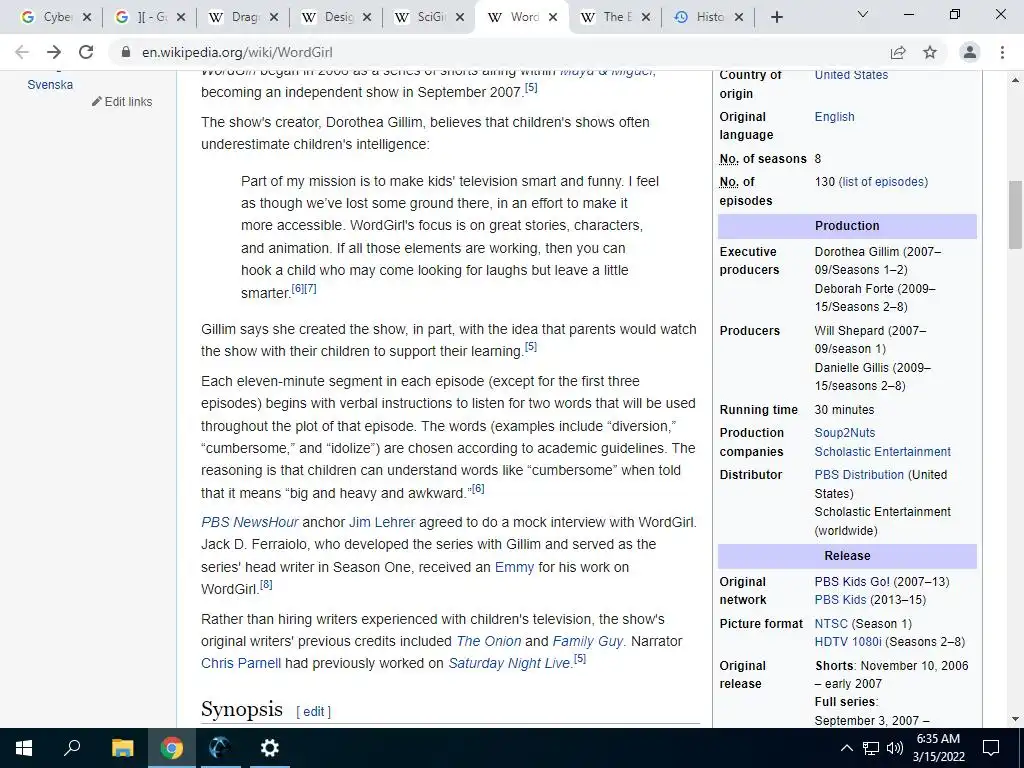The width and height of the screenshot is (1024, 768).
Task: Open the United States country link
Action: (x=851, y=75)
